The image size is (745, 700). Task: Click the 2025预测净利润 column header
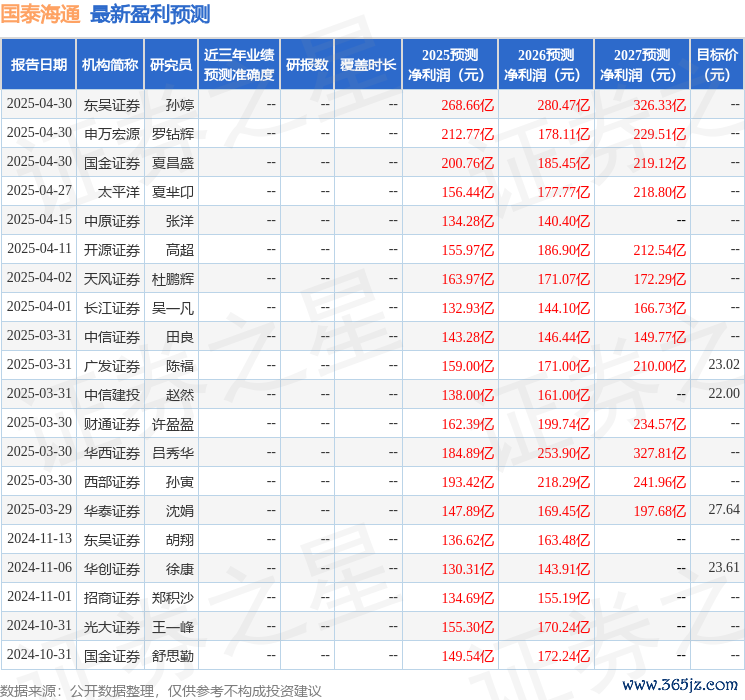tap(450, 64)
